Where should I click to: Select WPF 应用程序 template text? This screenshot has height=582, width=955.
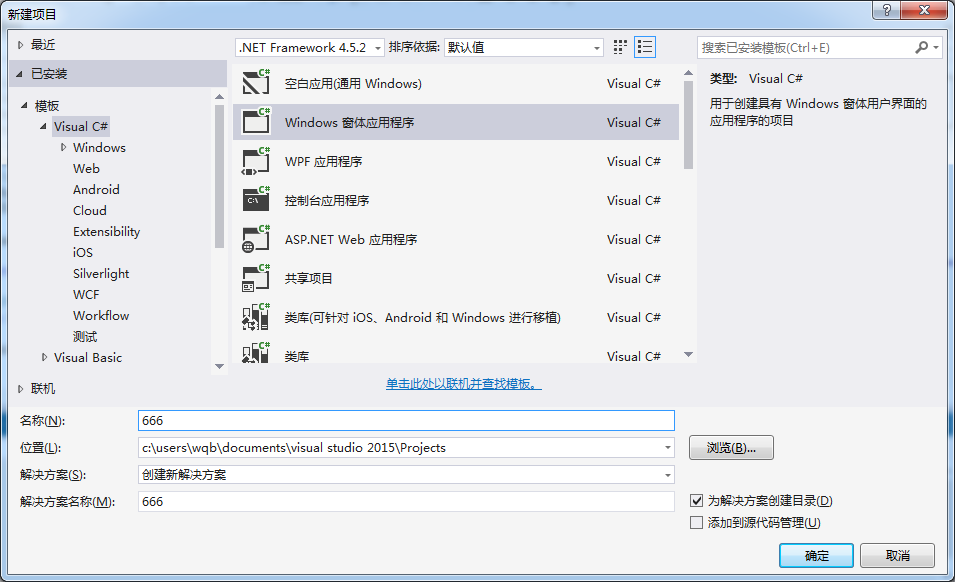[323, 161]
